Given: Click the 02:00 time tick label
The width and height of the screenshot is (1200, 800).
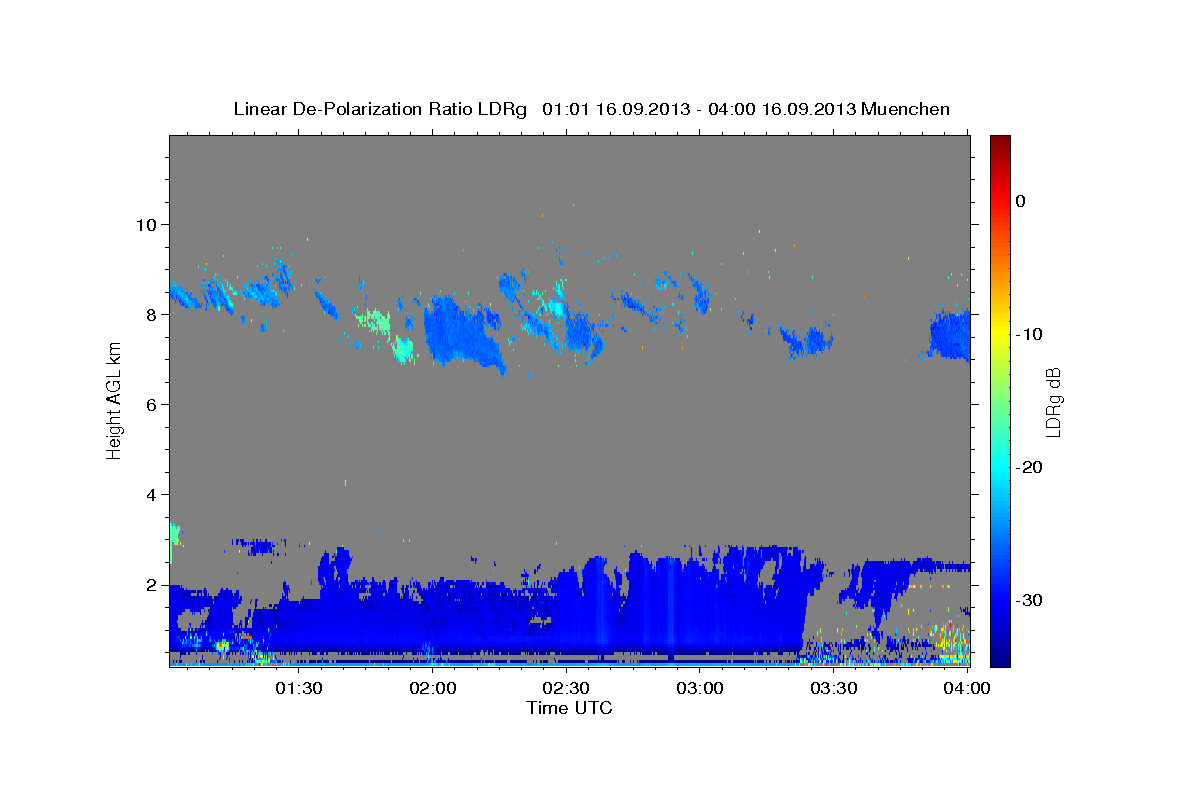Looking at the screenshot, I should [433, 689].
